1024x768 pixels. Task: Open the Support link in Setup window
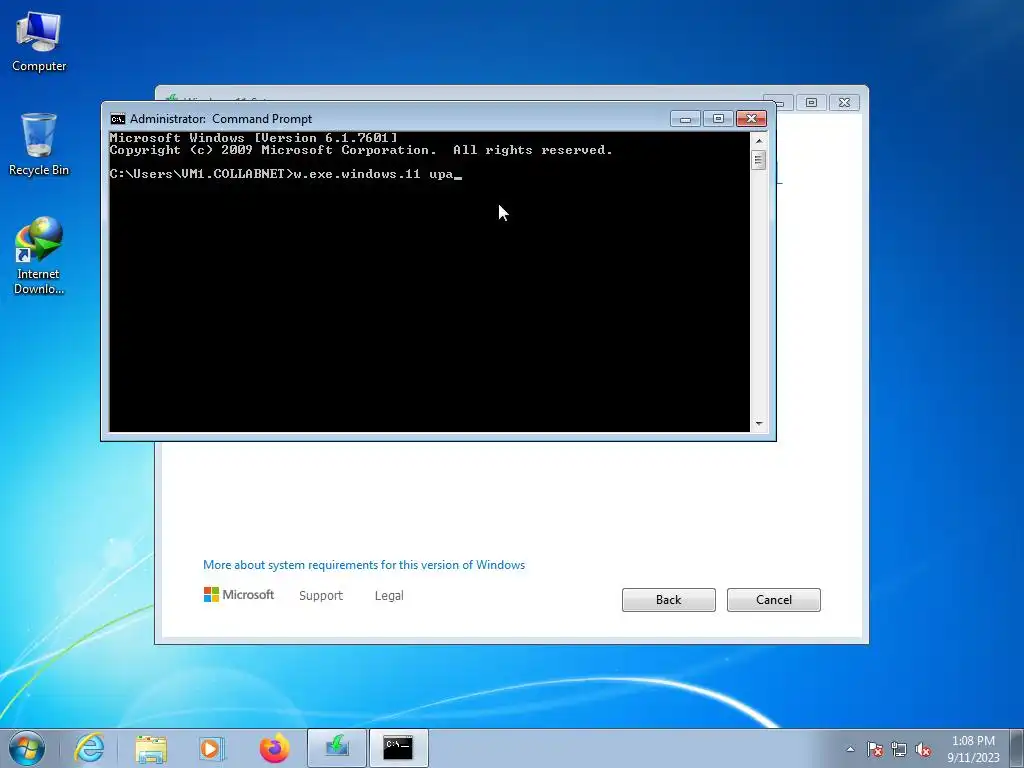(x=321, y=596)
